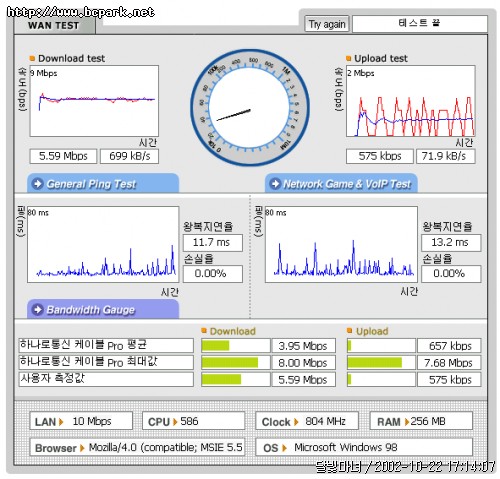Click the orange Download test bullet icon
The image size is (500, 479).
32,58
